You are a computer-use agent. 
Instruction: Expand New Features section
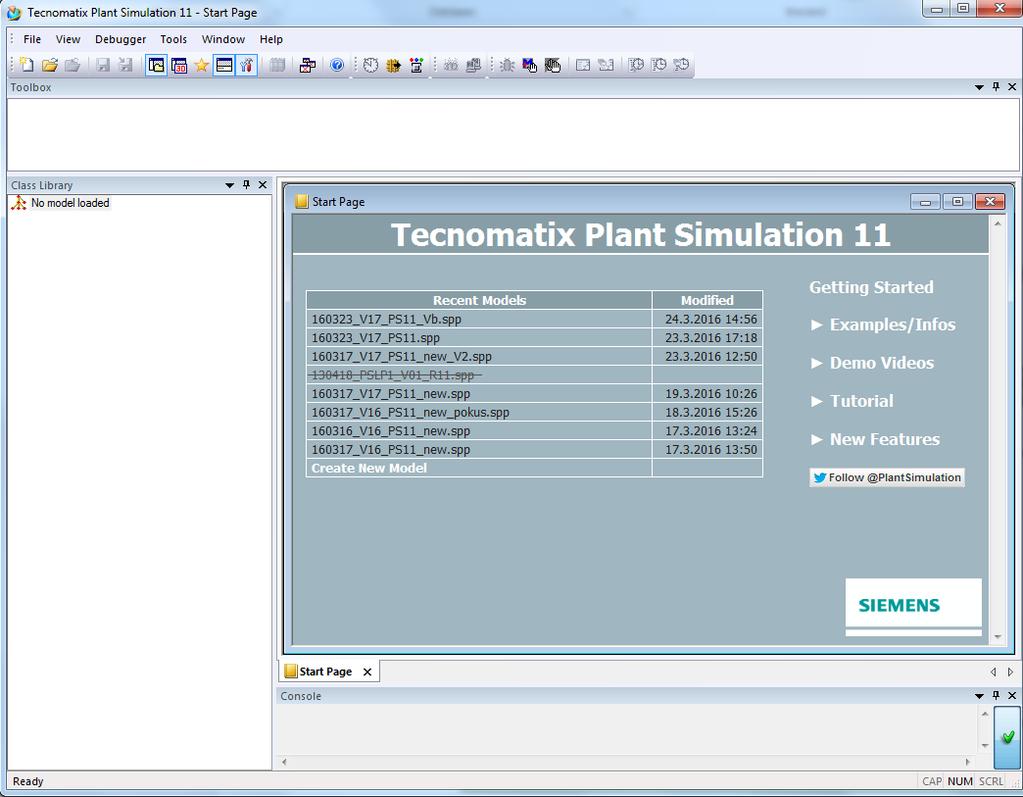coord(876,440)
